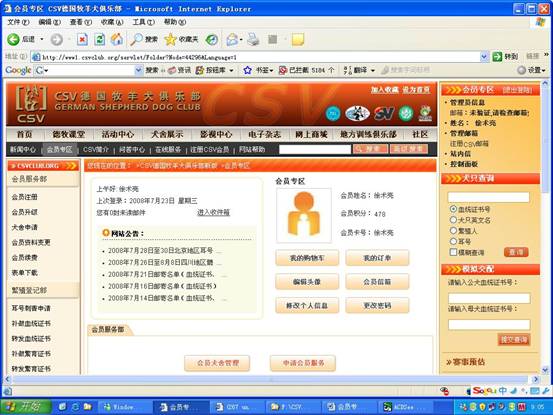Click the 我的订单 button
Screen dimensions: 553x415
click(377, 258)
